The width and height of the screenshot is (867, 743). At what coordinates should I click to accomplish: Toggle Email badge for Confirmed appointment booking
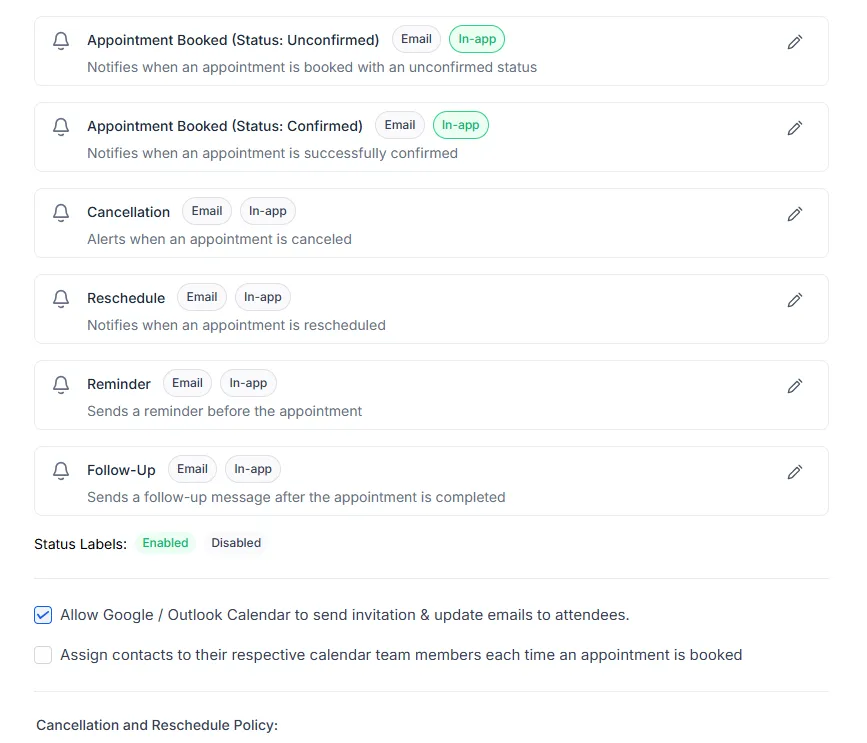400,125
